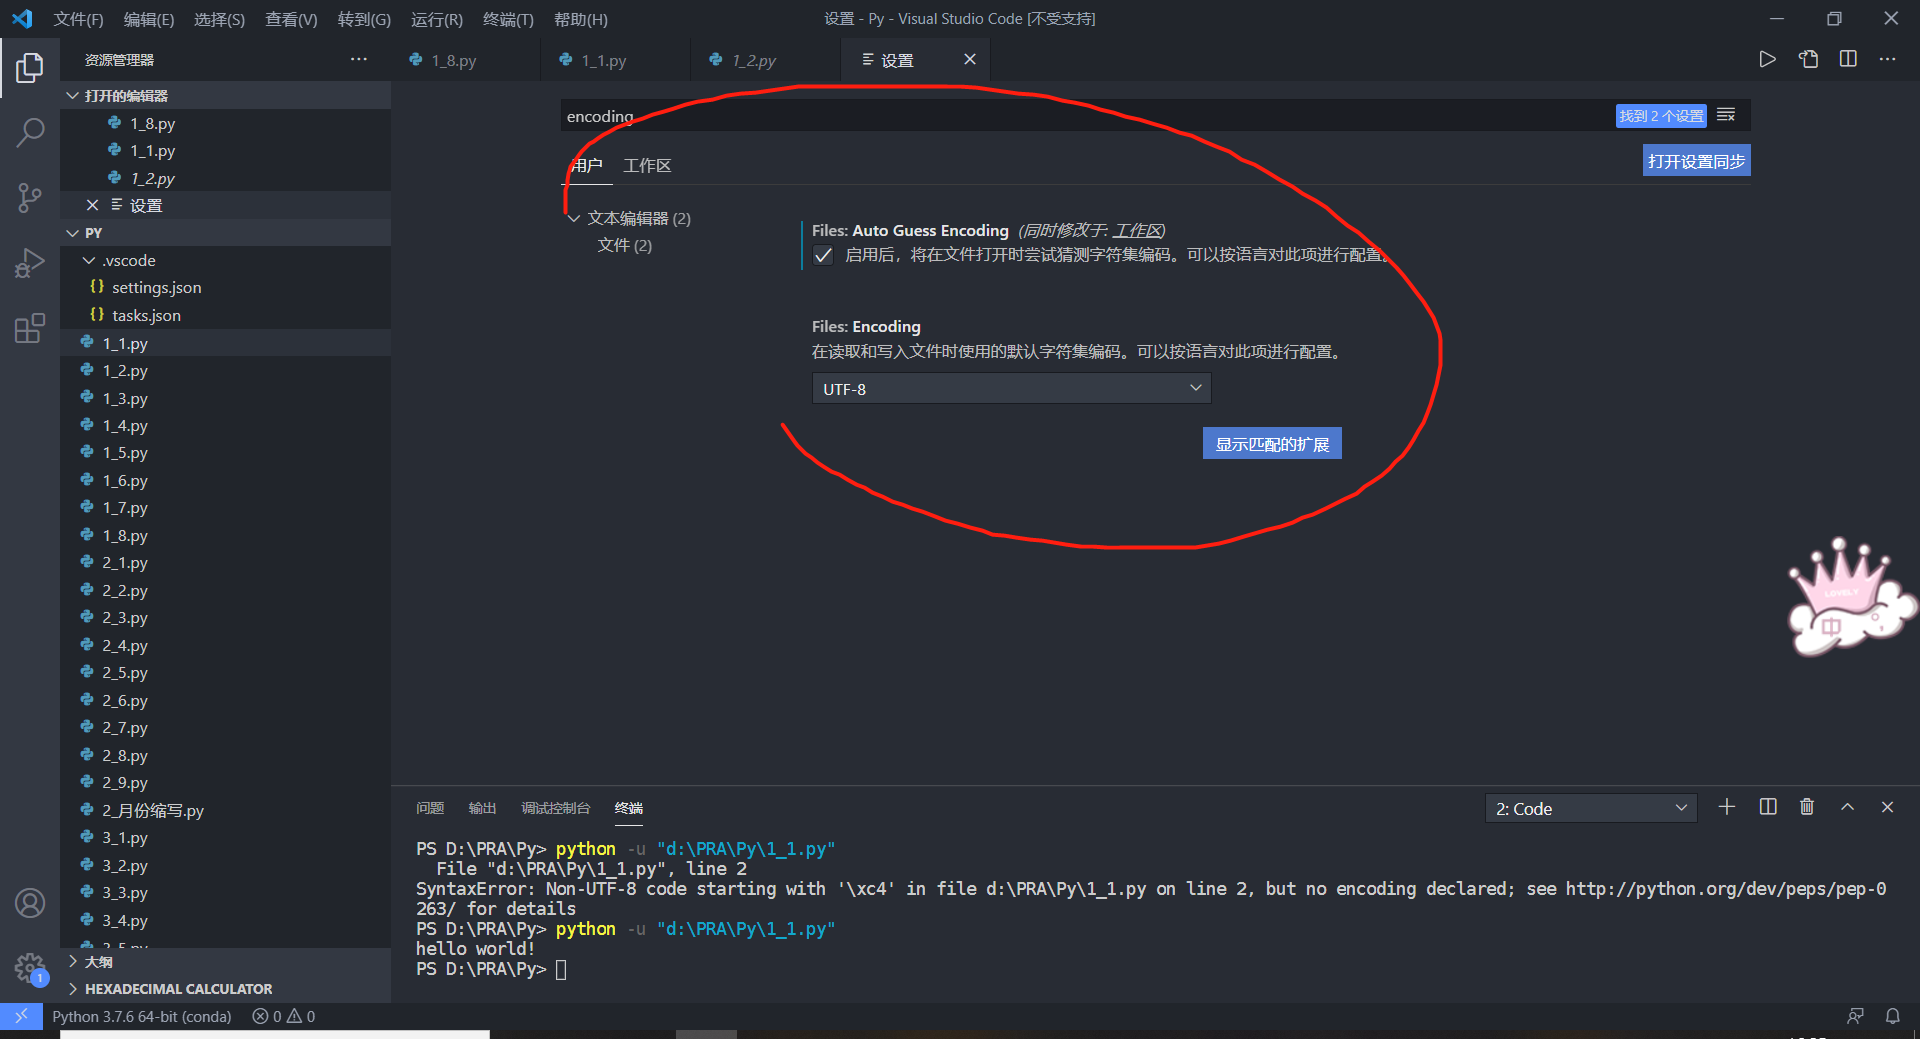Open the 终端(T) menu
The height and width of the screenshot is (1039, 1920).
coord(508,19)
